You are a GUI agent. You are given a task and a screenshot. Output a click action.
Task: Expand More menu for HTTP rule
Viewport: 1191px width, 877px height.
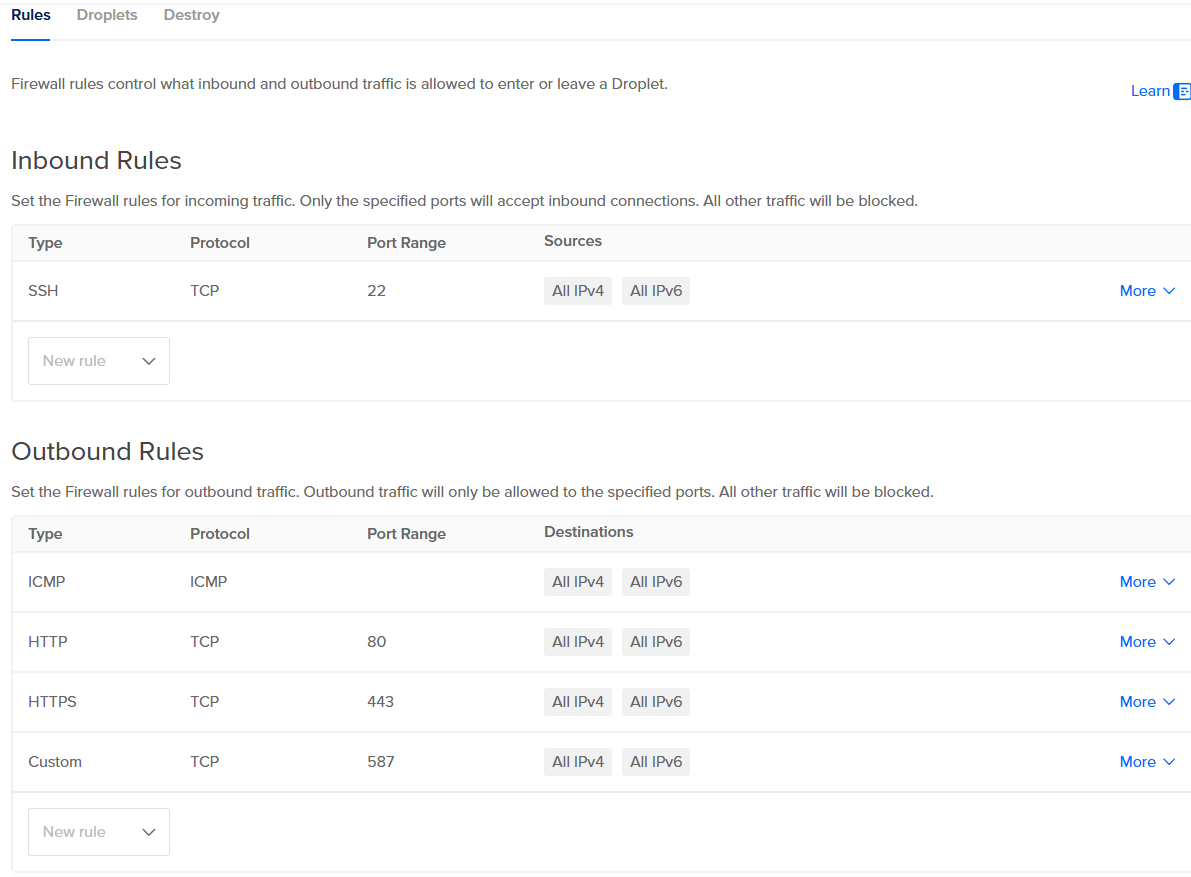pos(1147,642)
